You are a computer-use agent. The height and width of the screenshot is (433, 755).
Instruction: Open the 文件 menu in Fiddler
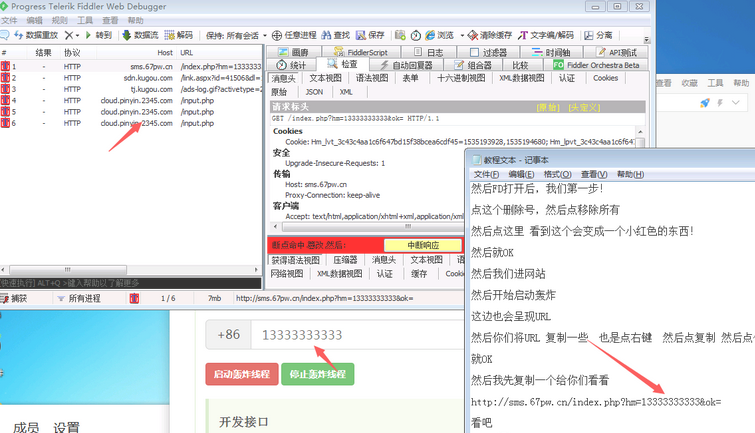9,20
